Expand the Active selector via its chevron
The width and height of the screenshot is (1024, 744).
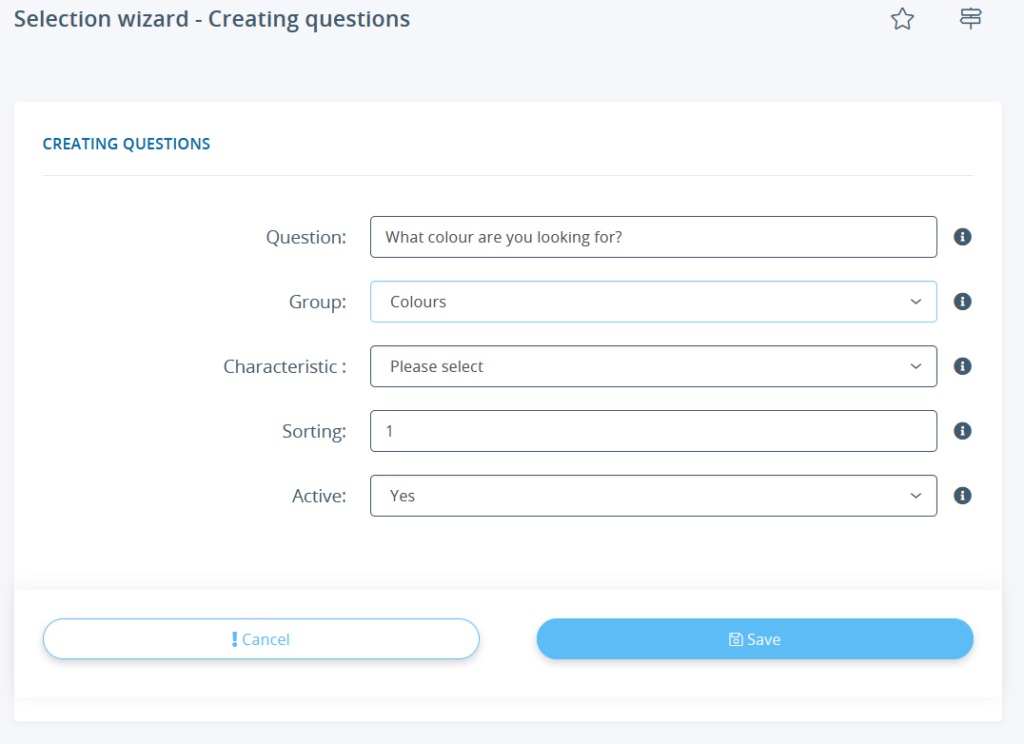tap(915, 495)
